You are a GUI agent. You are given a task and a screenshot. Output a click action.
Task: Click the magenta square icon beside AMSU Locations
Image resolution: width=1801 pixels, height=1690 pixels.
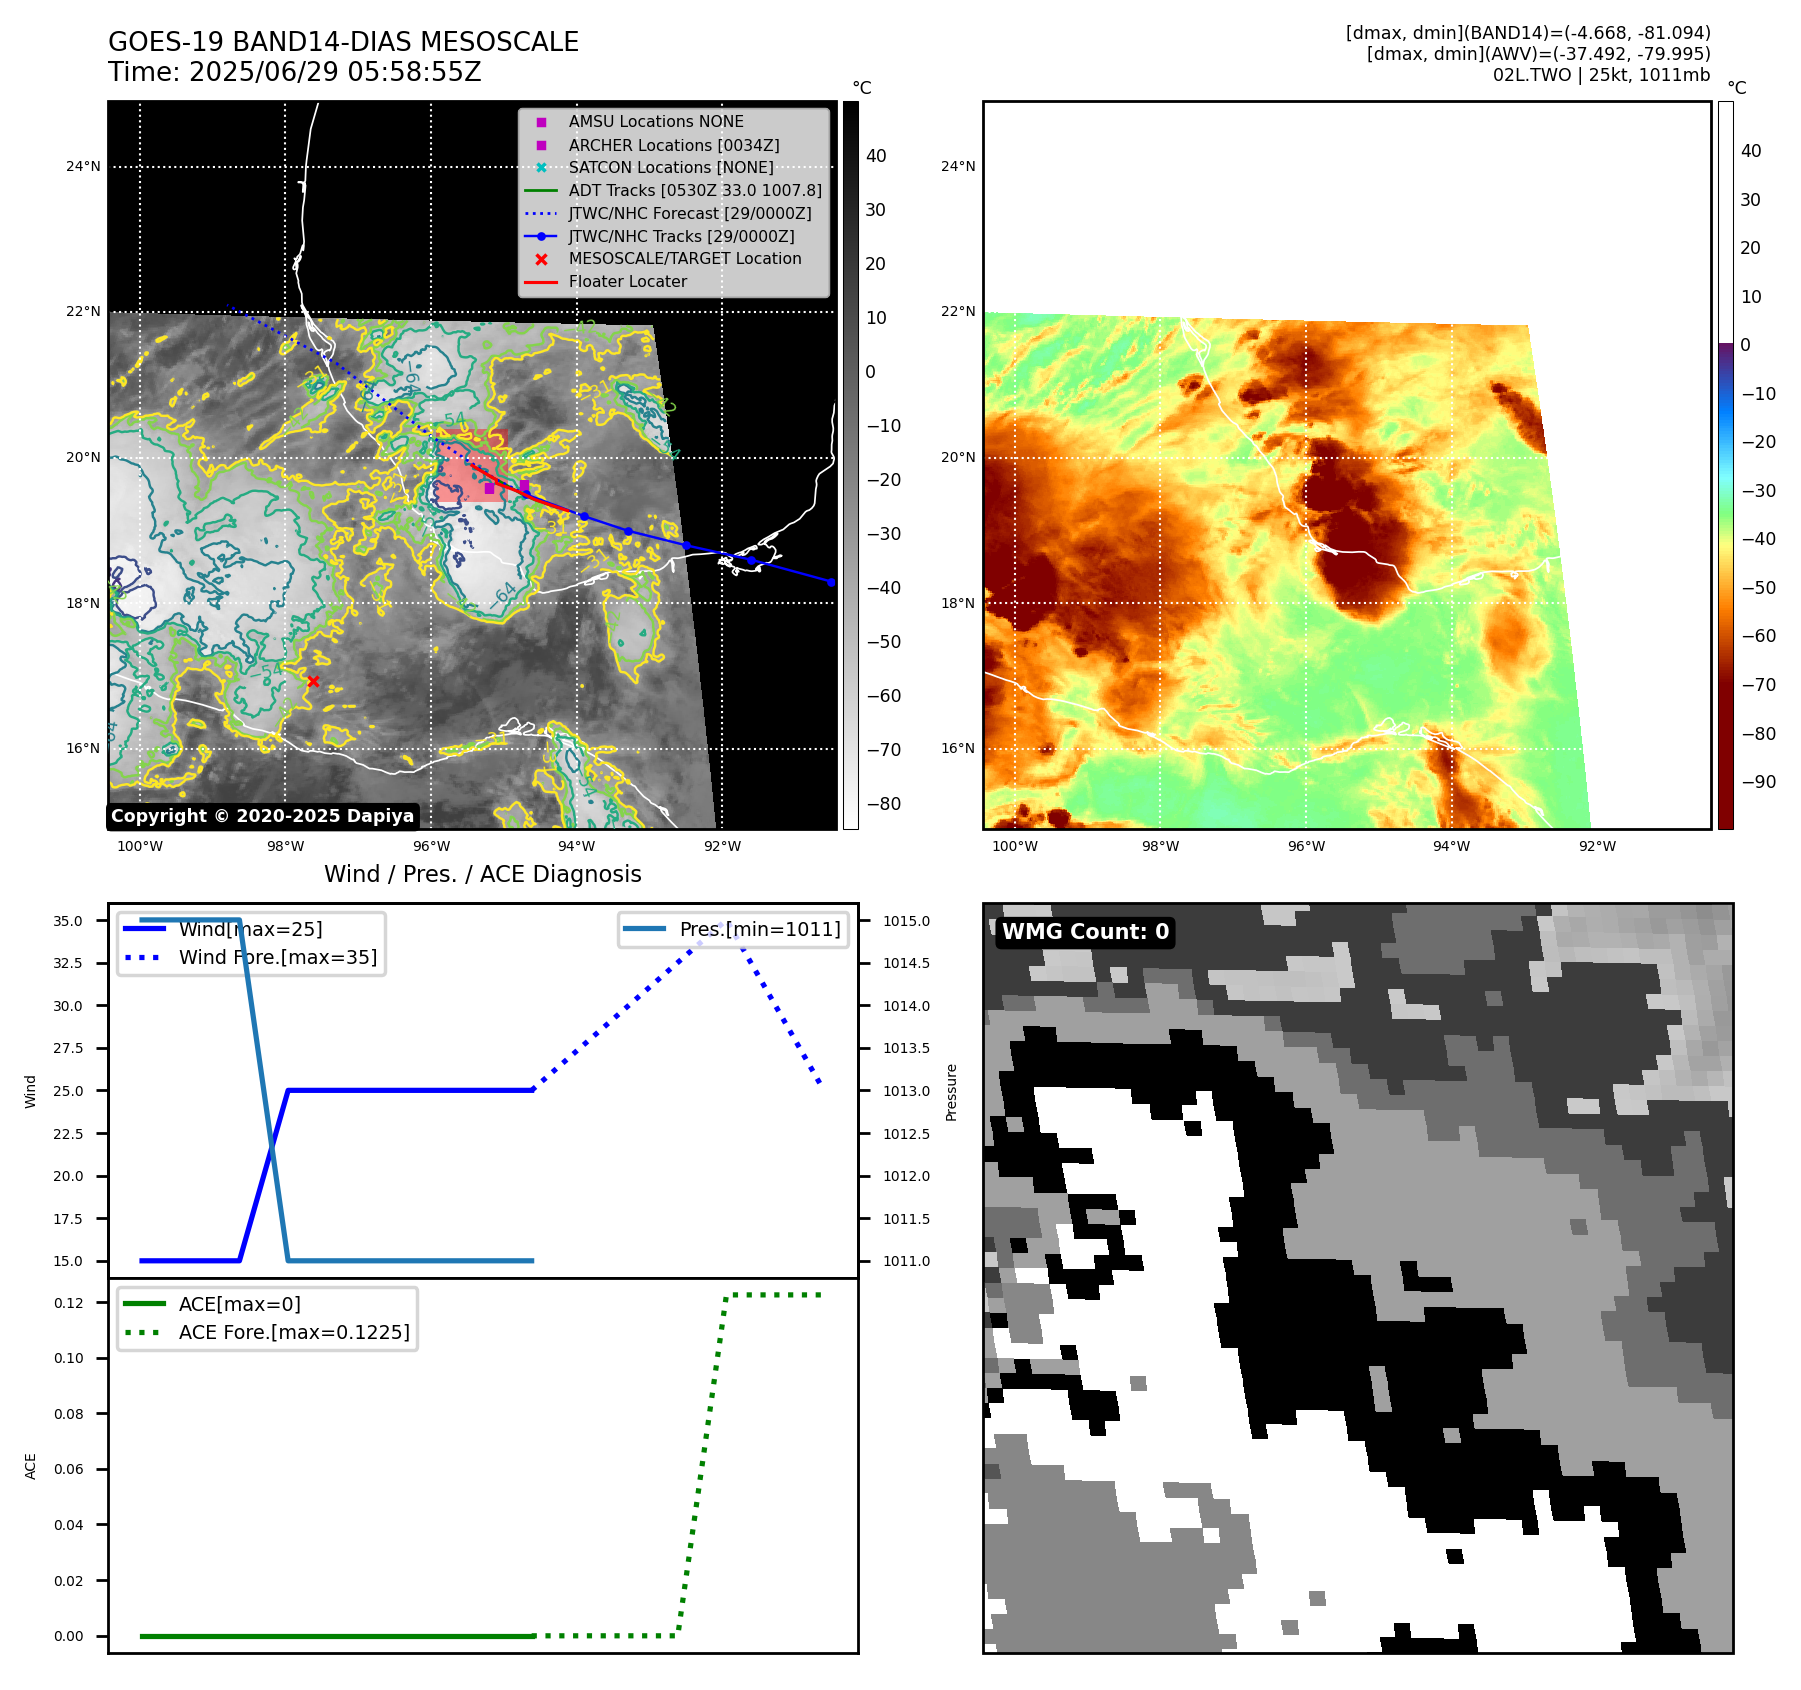tap(541, 122)
